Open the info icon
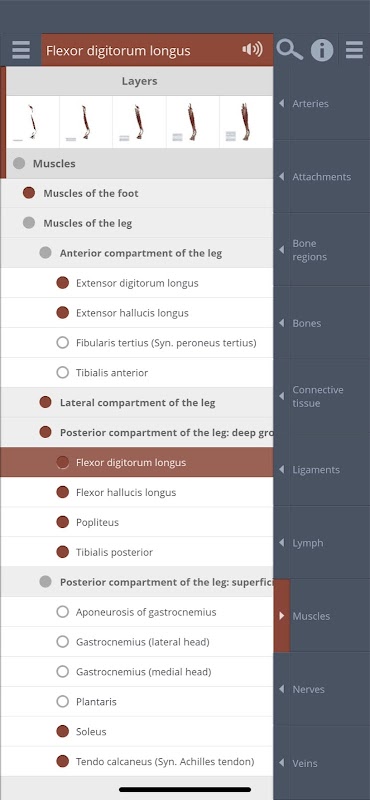The image size is (370, 800). (x=322, y=50)
